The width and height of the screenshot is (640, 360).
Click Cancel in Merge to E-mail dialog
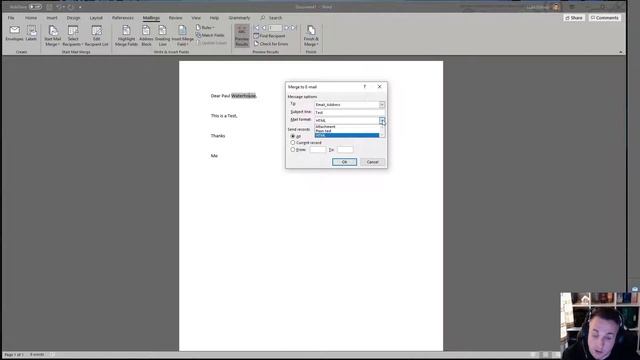[x=372, y=162]
